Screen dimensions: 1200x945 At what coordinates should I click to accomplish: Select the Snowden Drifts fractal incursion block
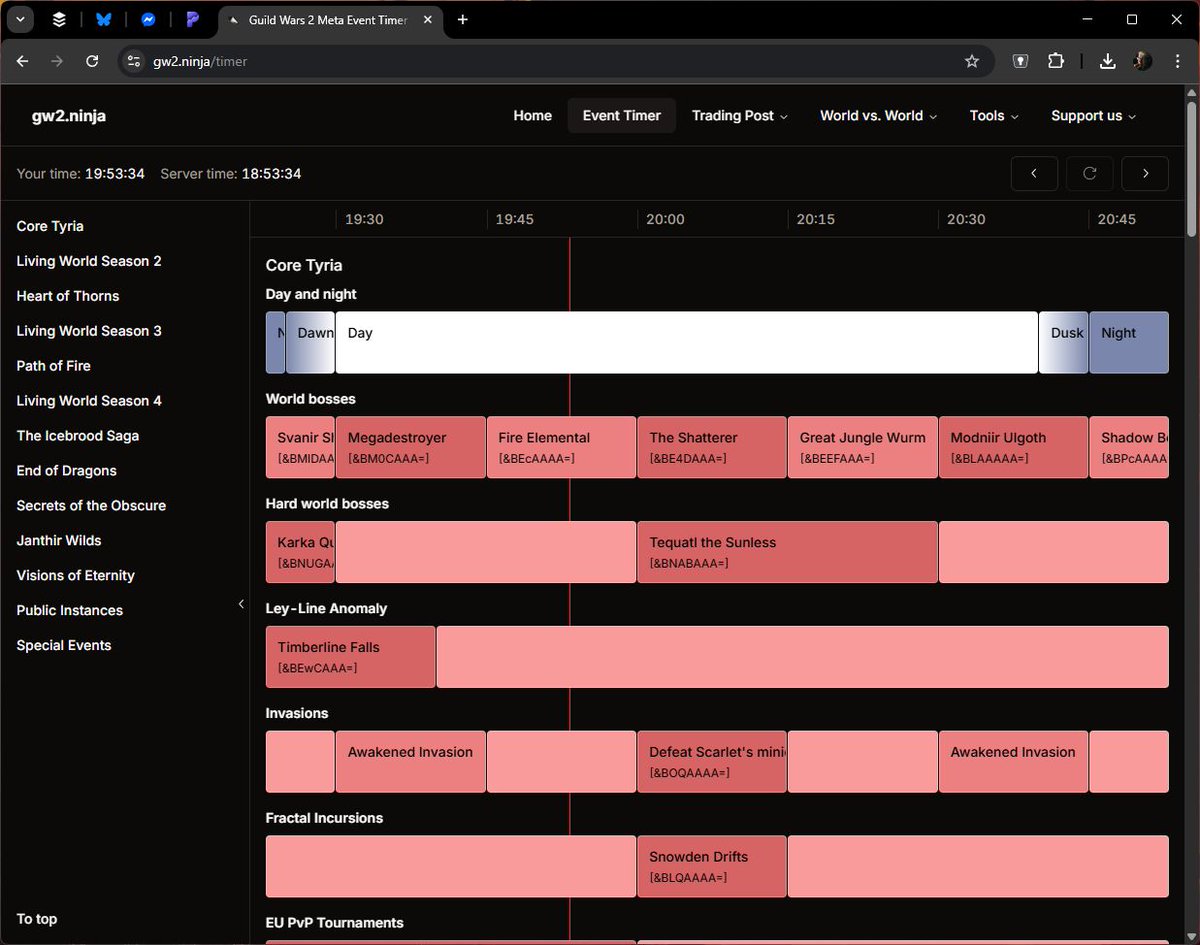tap(712, 866)
